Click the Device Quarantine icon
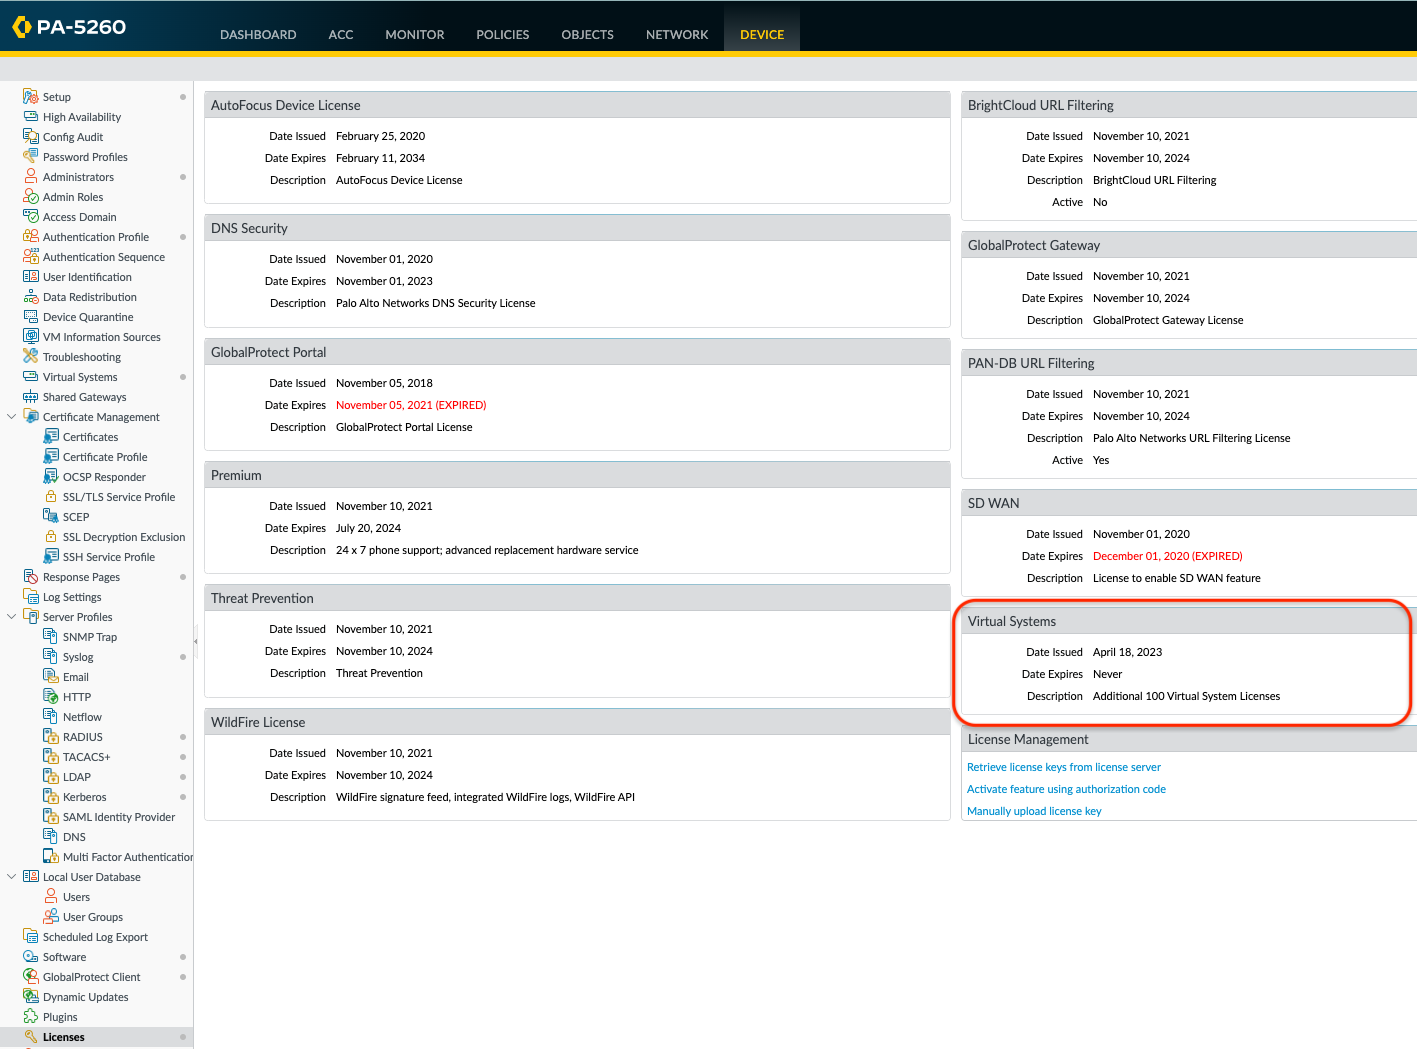This screenshot has height=1049, width=1417. [31, 317]
